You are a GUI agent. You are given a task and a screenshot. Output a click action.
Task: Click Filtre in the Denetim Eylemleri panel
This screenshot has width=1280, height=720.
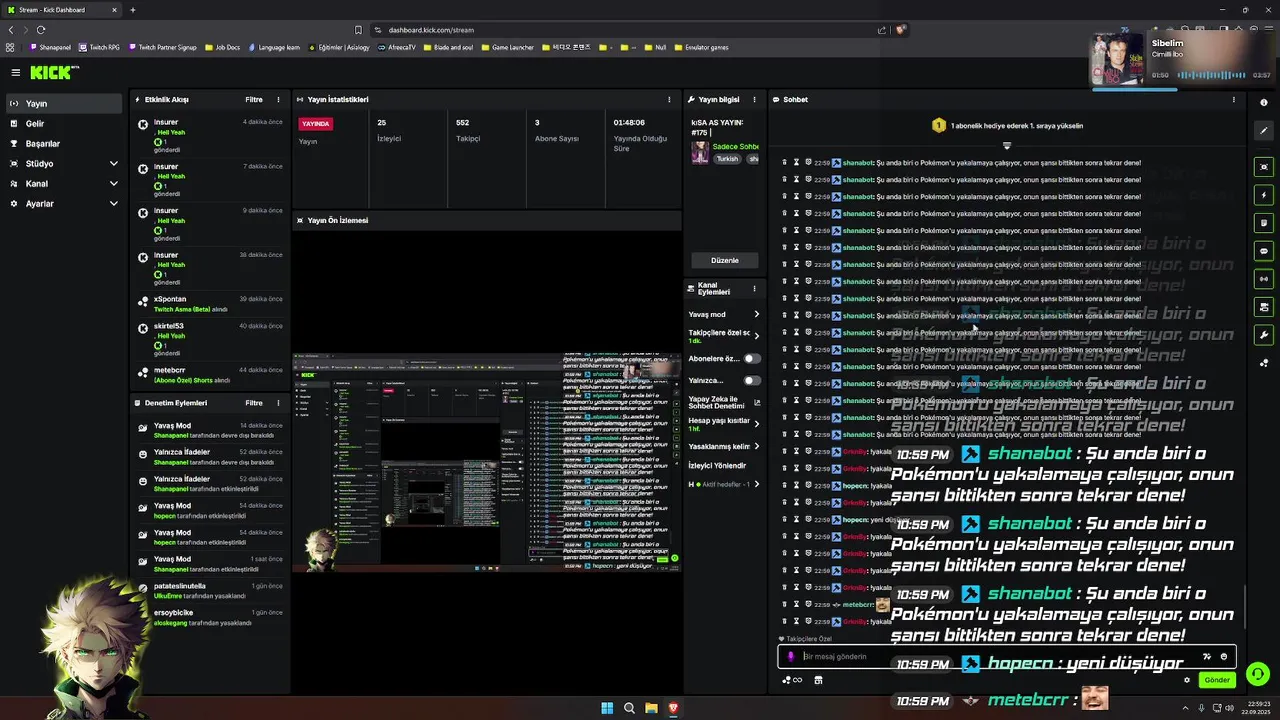(x=254, y=403)
